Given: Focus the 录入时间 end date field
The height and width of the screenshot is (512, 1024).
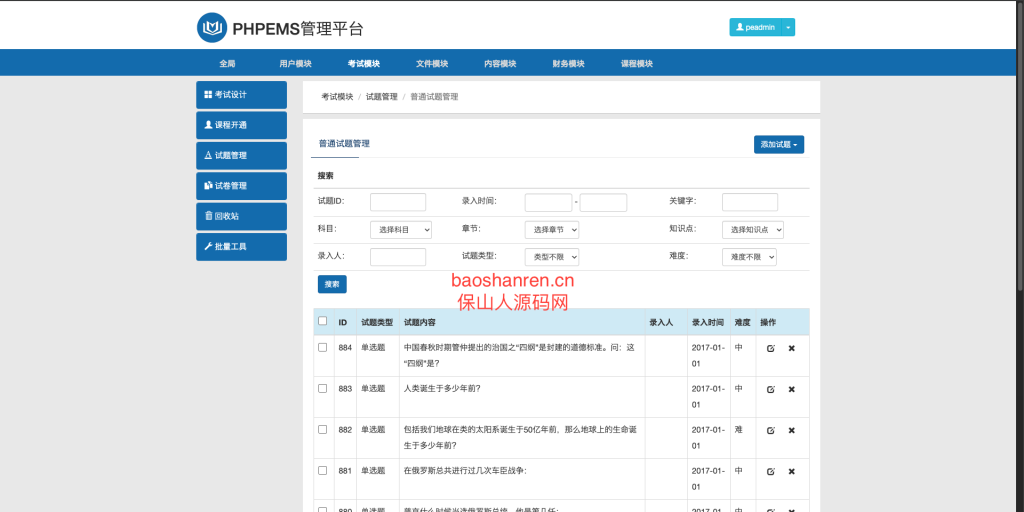Looking at the screenshot, I should (603, 202).
